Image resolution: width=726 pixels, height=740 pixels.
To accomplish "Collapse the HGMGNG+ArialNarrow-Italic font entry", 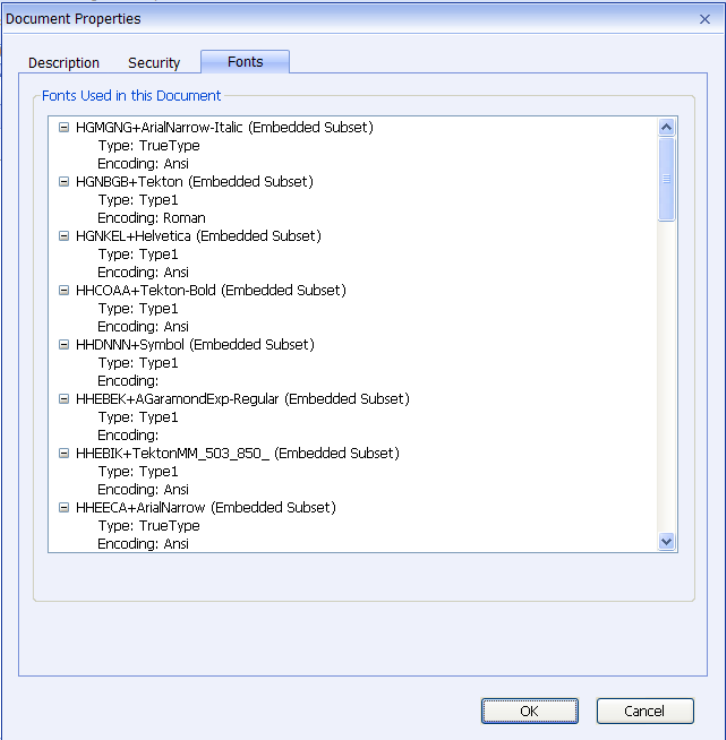I will point(64,127).
